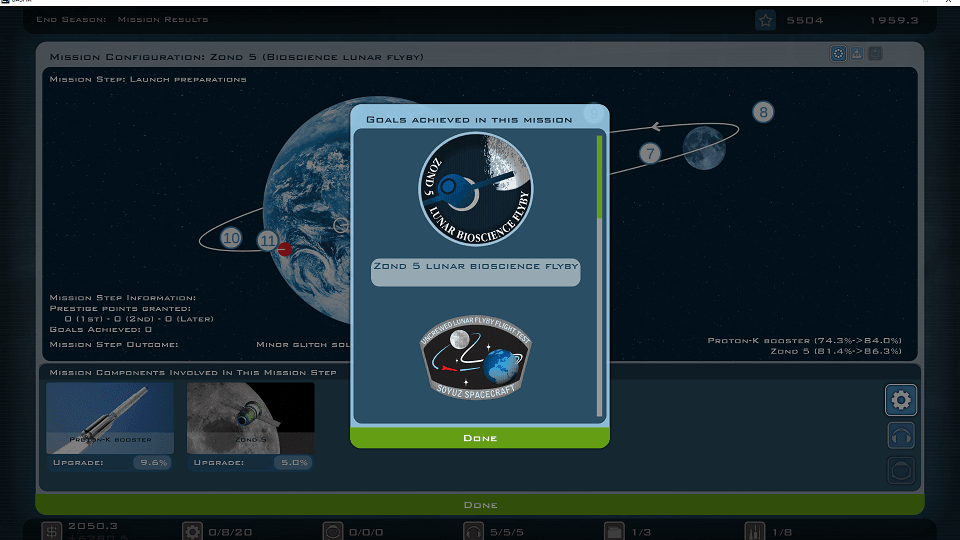
Task: Click the Zond 5 reliability increase readout
Action: click(836, 351)
